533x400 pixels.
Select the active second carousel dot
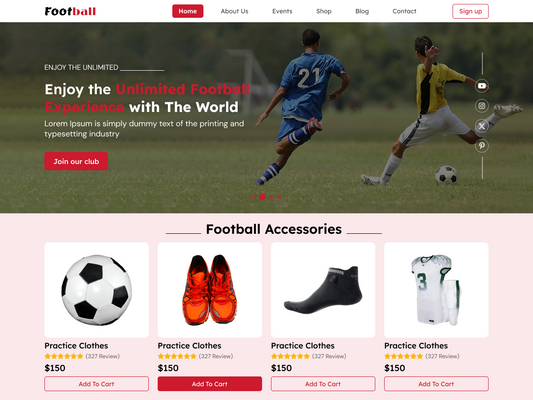pyautogui.click(x=262, y=197)
